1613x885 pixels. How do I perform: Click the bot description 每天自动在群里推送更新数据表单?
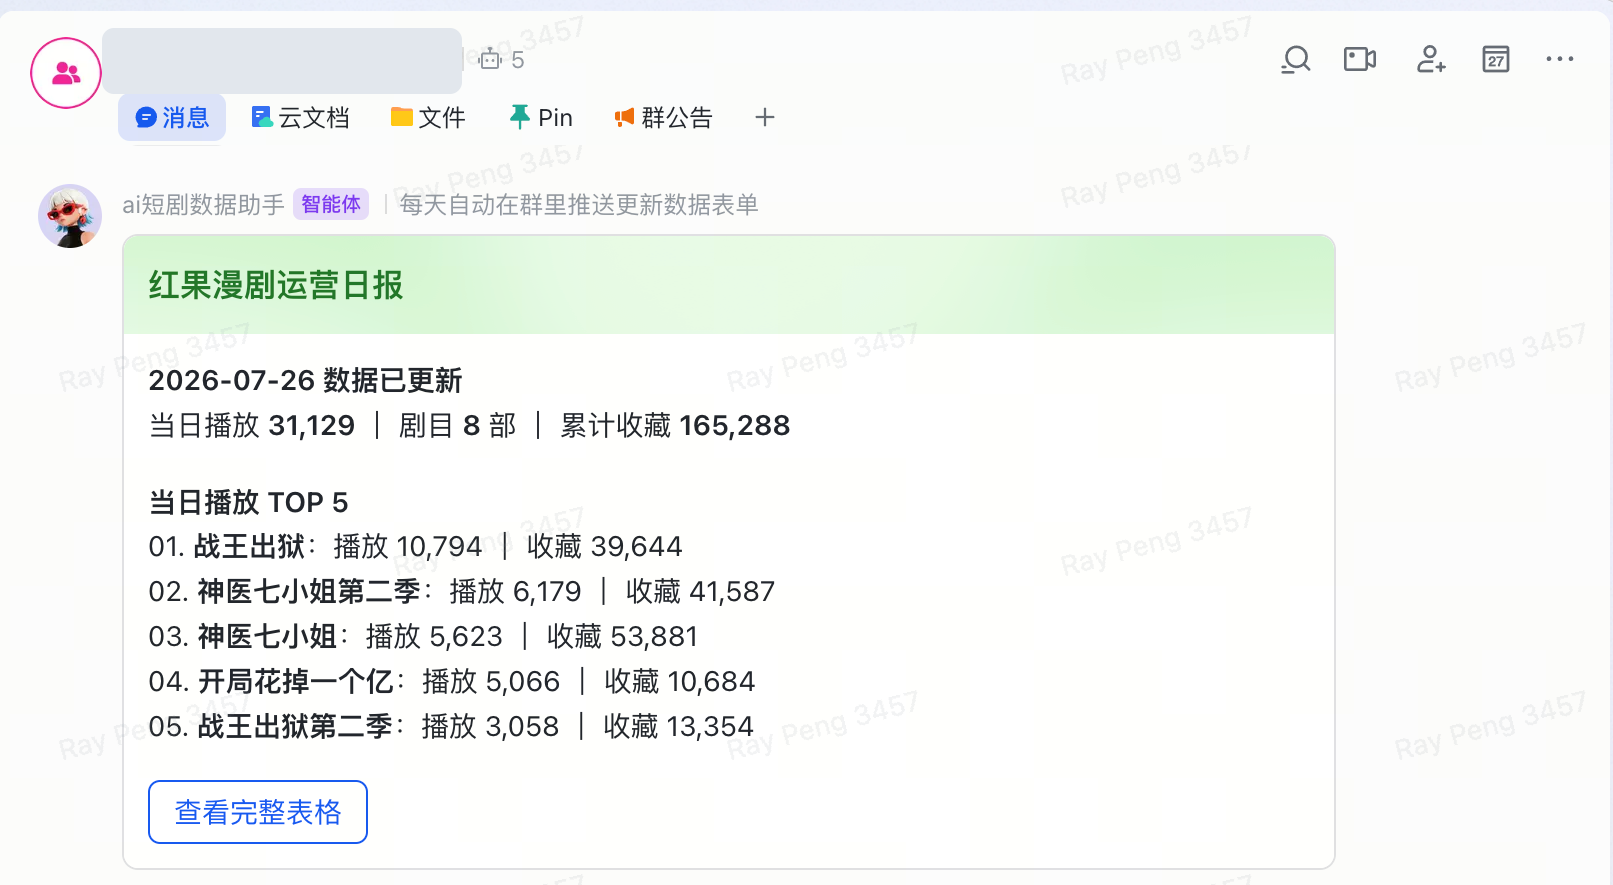(579, 205)
